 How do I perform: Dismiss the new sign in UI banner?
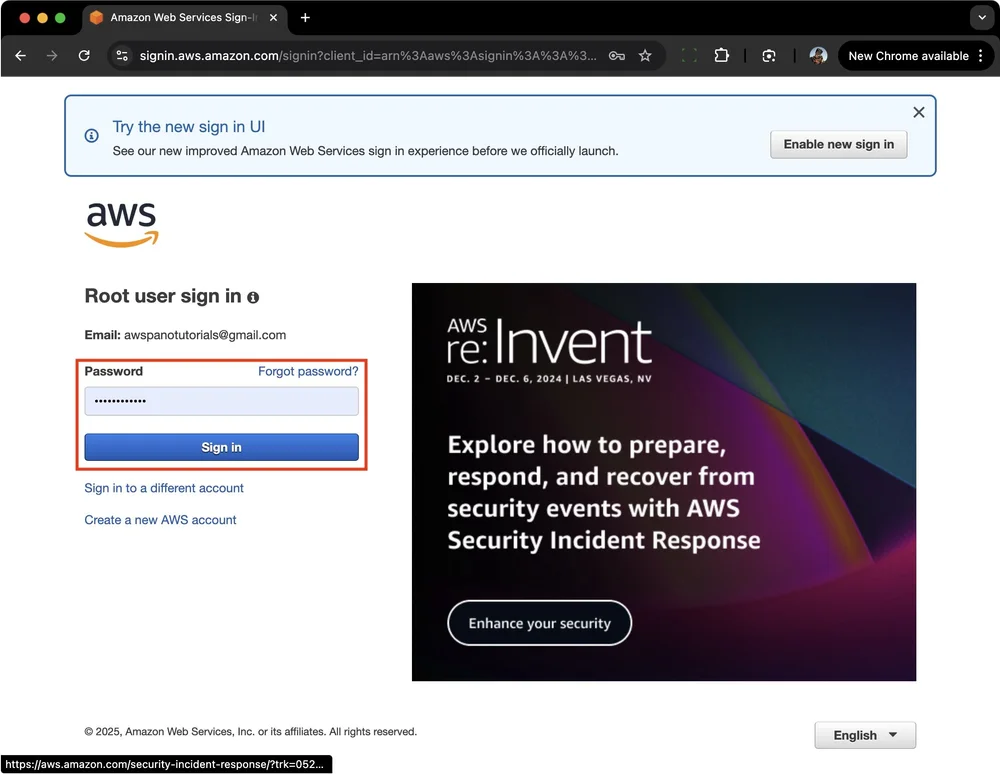tap(918, 112)
